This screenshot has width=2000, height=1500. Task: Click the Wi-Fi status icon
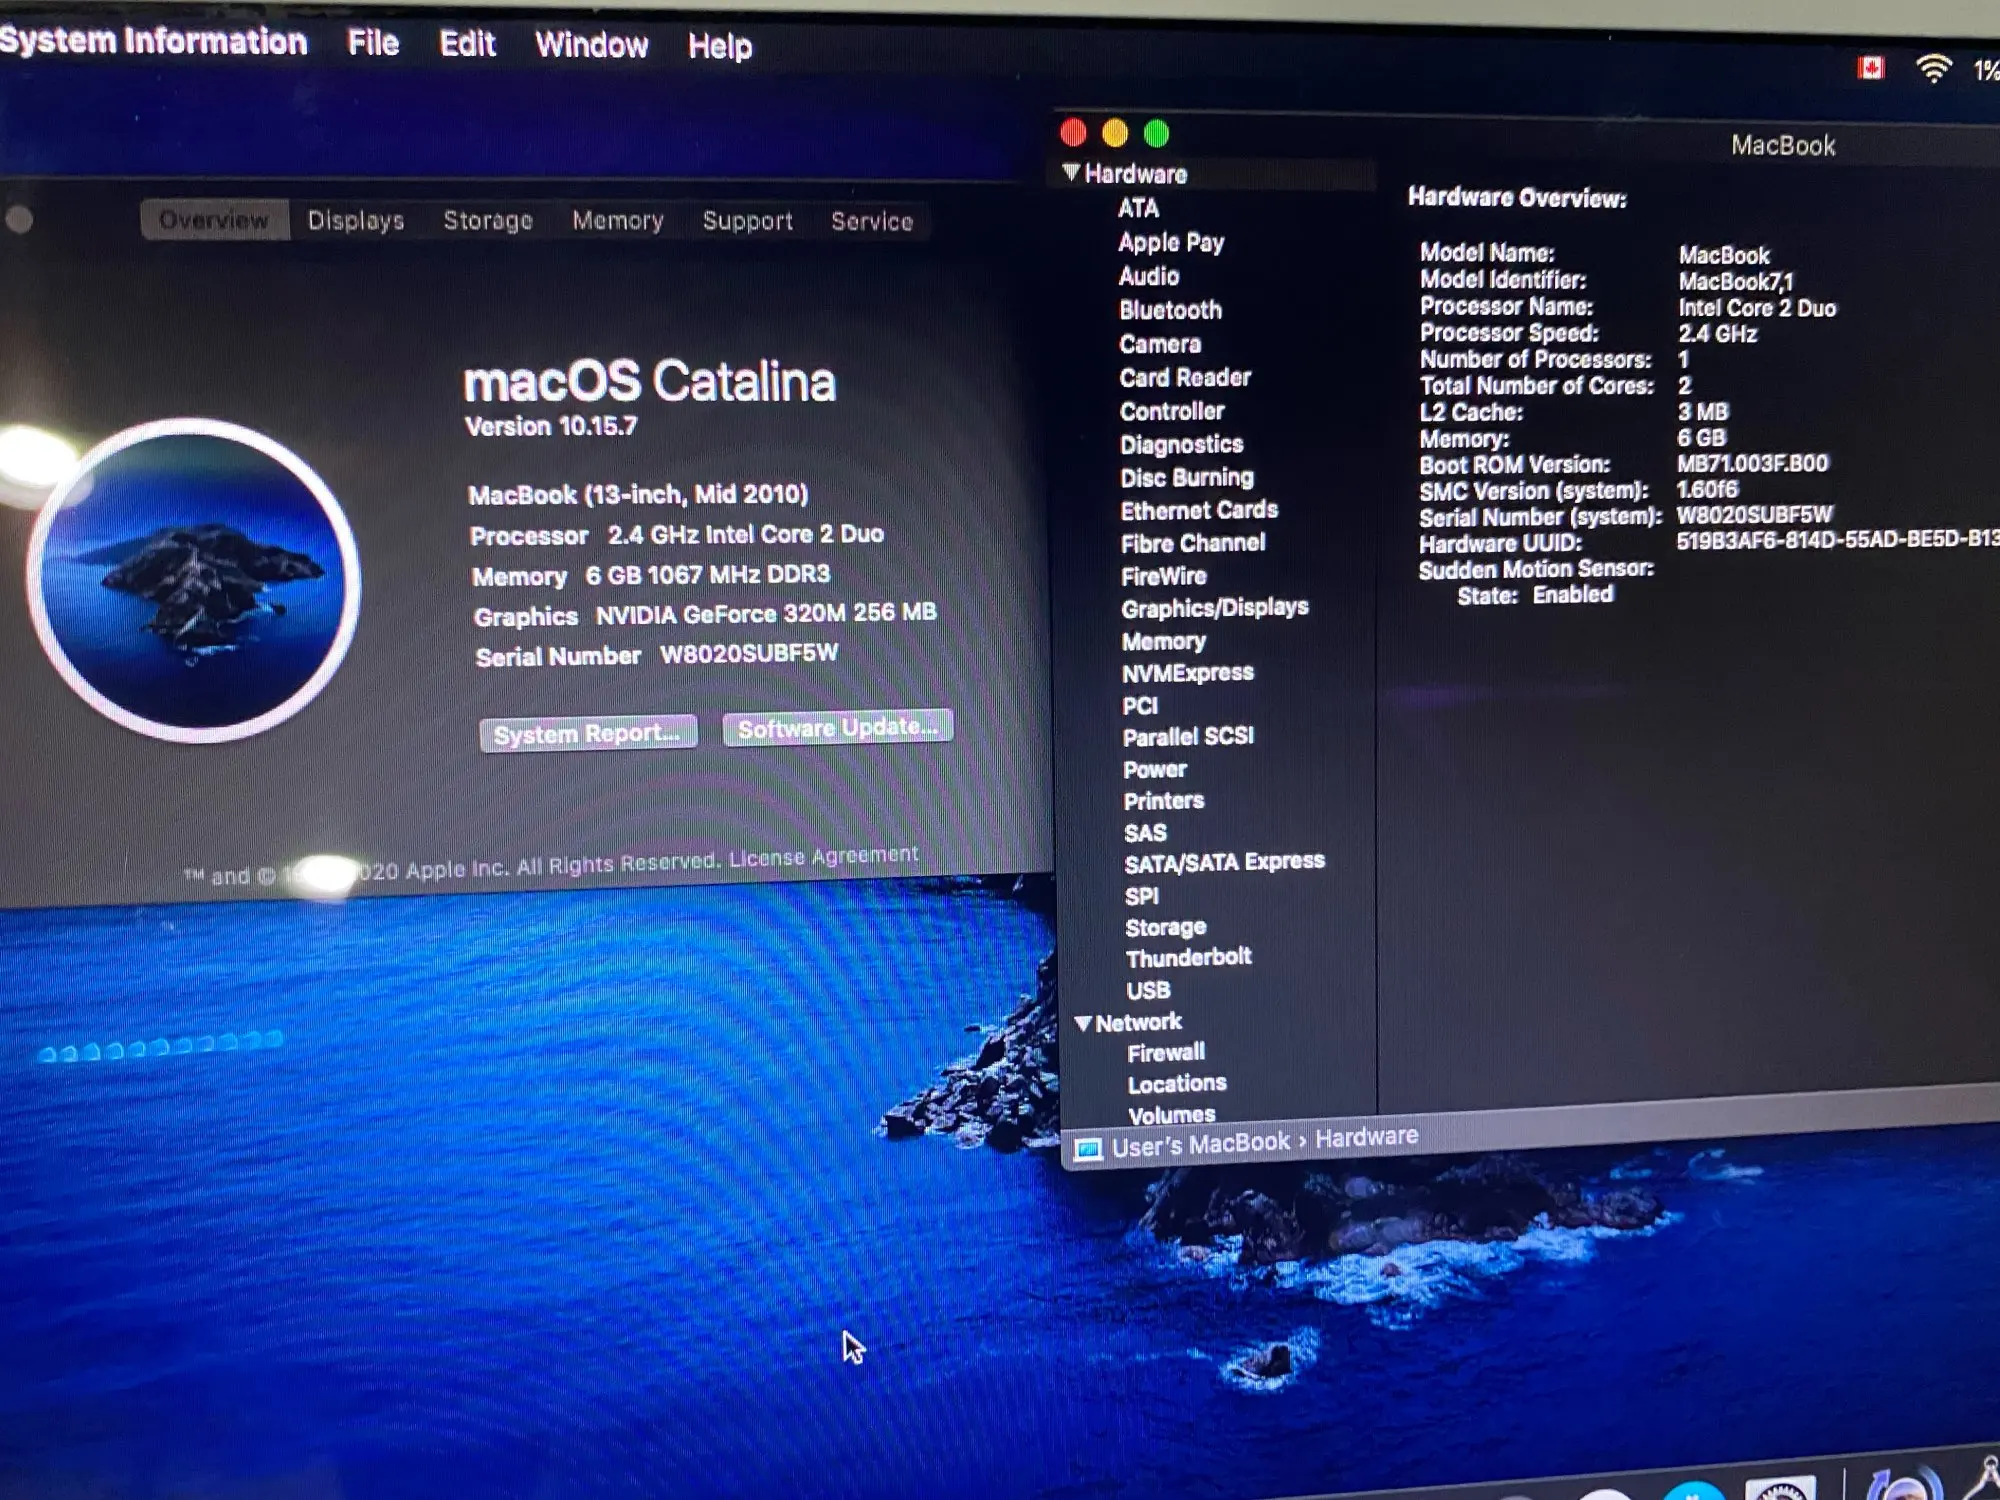[1933, 69]
